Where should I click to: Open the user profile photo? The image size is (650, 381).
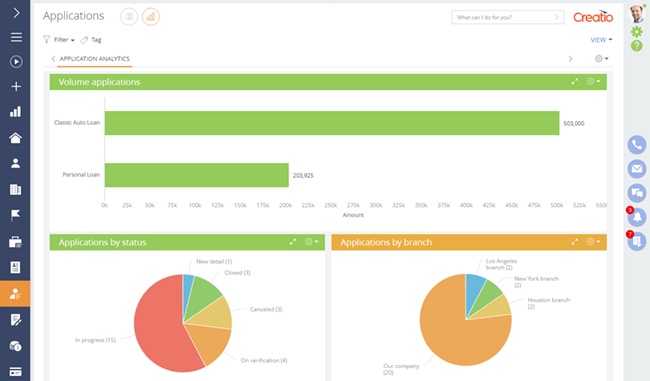click(x=637, y=14)
